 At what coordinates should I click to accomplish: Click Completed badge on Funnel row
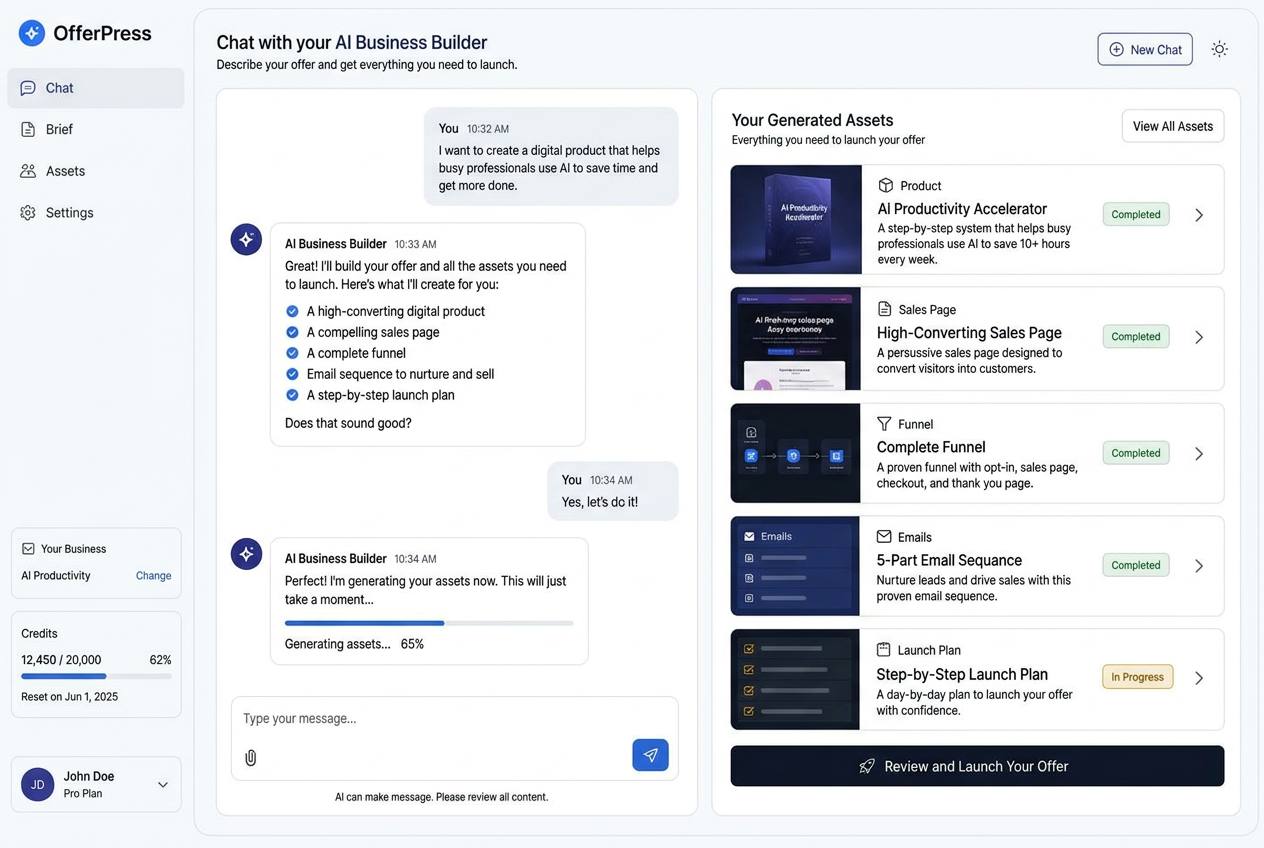point(1136,453)
